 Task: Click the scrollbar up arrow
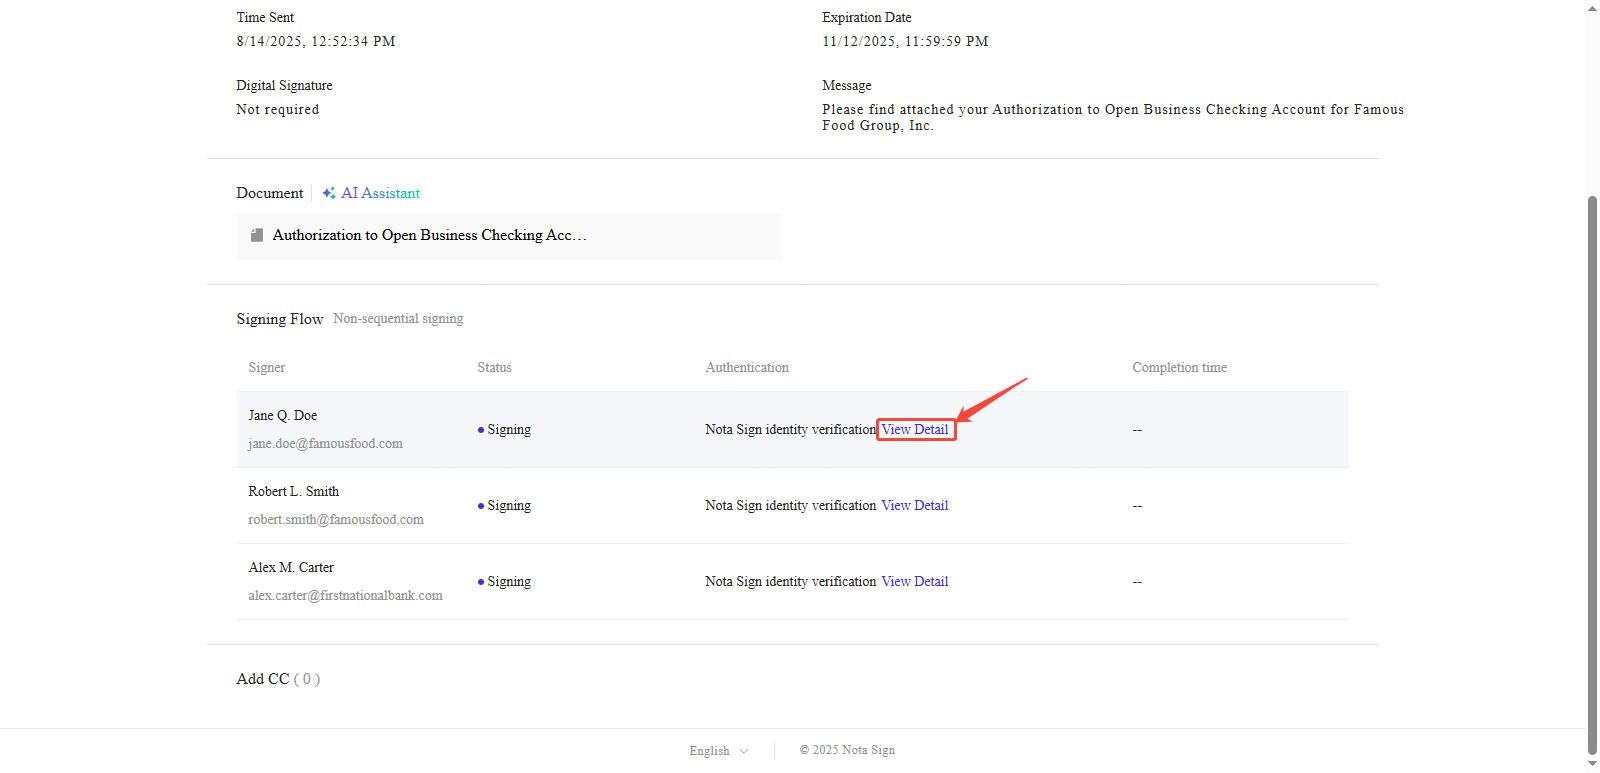coord(1592,8)
